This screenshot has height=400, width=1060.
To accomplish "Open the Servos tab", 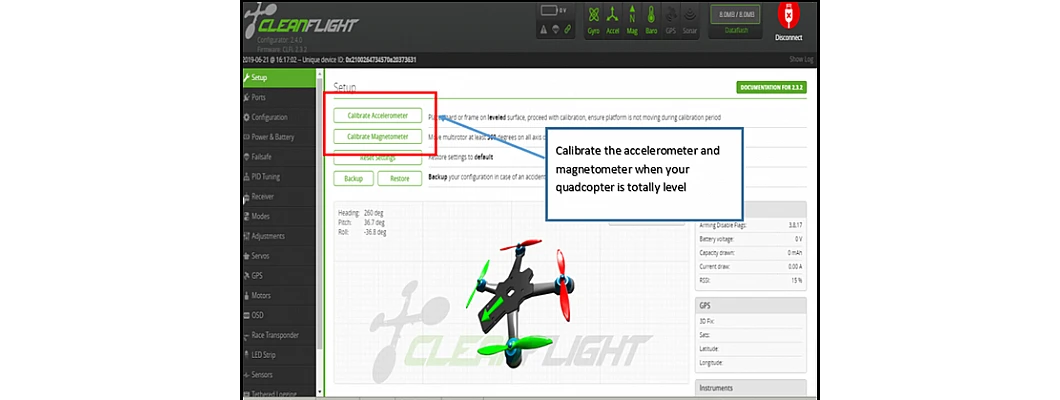I will point(279,256).
